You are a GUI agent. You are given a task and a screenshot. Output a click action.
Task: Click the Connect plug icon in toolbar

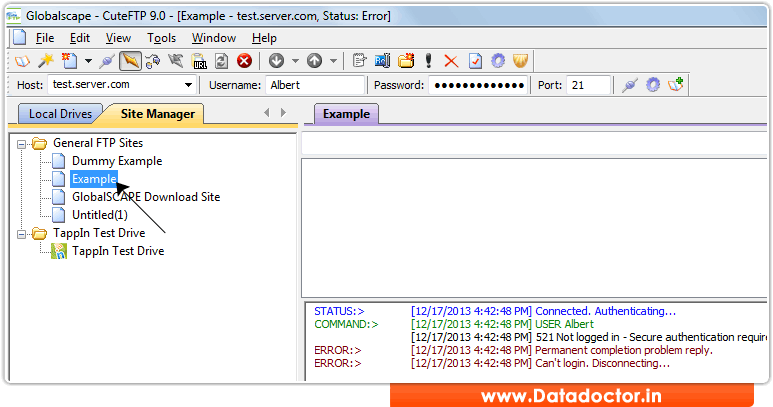tap(106, 61)
